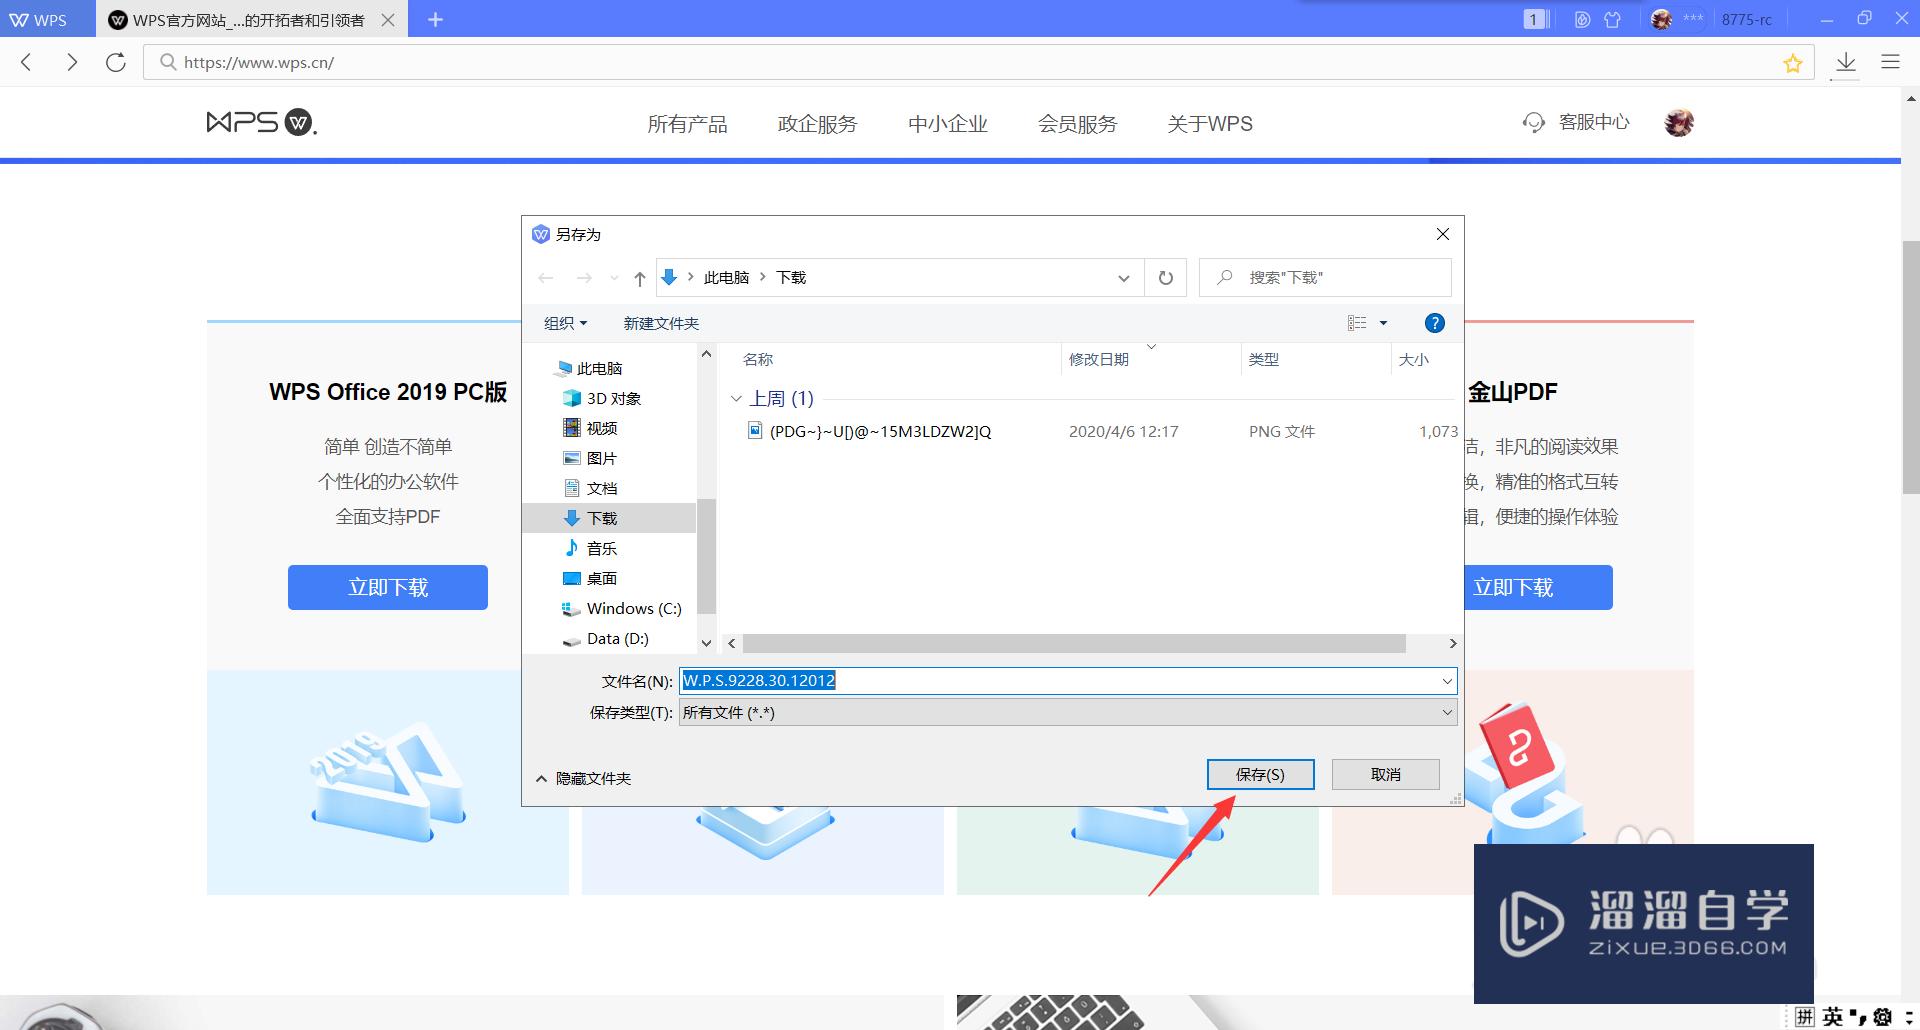Open view options dropdown arrow

pos(1384,323)
